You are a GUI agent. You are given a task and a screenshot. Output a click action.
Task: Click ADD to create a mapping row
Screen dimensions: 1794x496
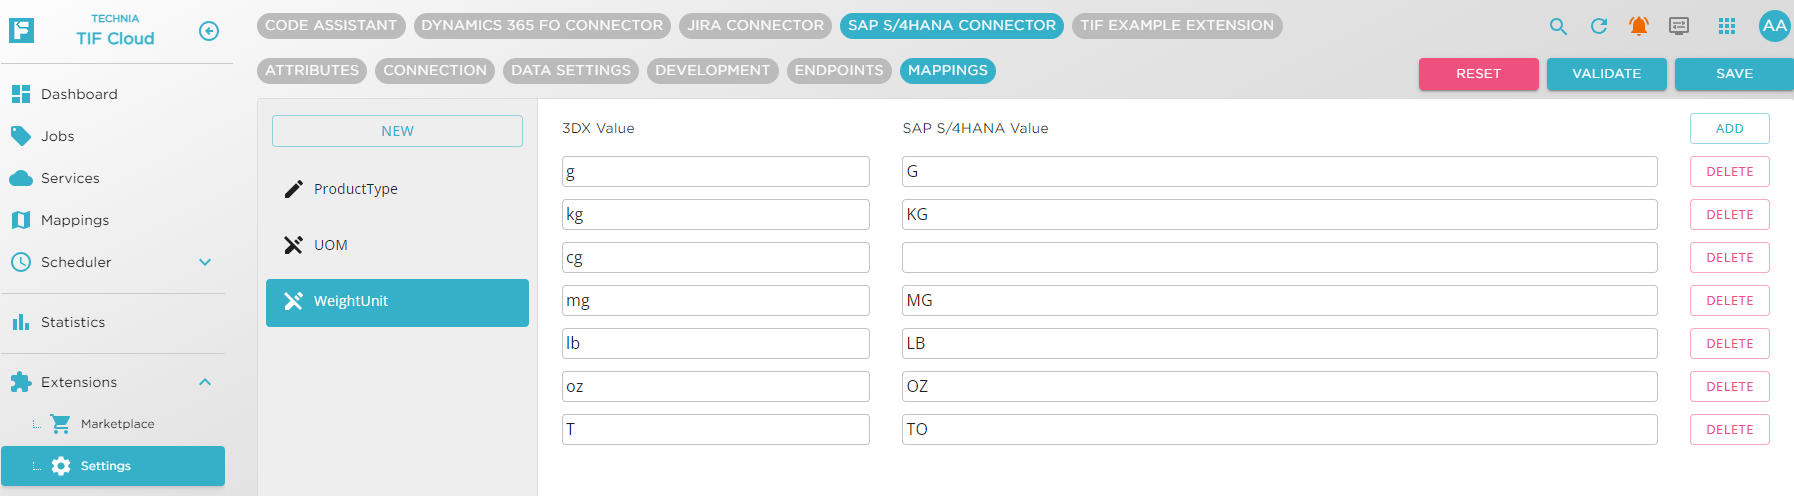click(1729, 129)
